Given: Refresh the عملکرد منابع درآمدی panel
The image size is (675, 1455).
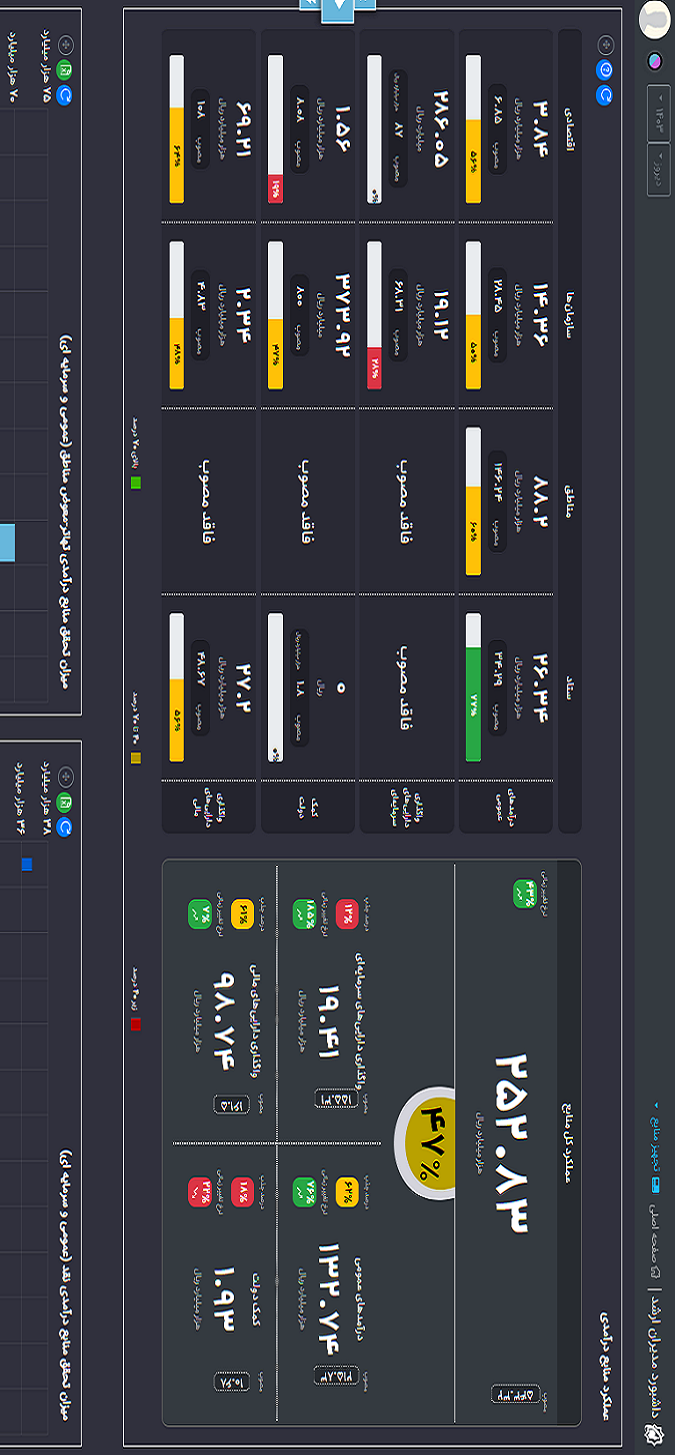Looking at the screenshot, I should coord(604,95).
